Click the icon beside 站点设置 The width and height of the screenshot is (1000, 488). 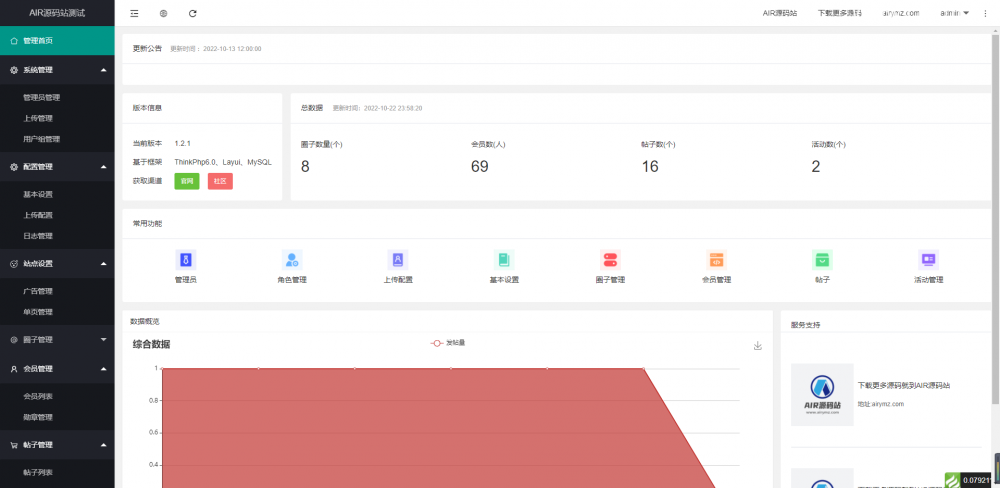coord(14,263)
